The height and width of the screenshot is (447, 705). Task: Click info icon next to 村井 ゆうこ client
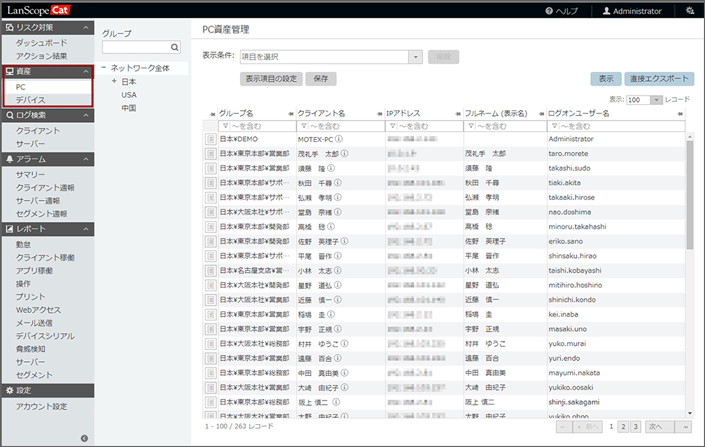(x=344, y=344)
